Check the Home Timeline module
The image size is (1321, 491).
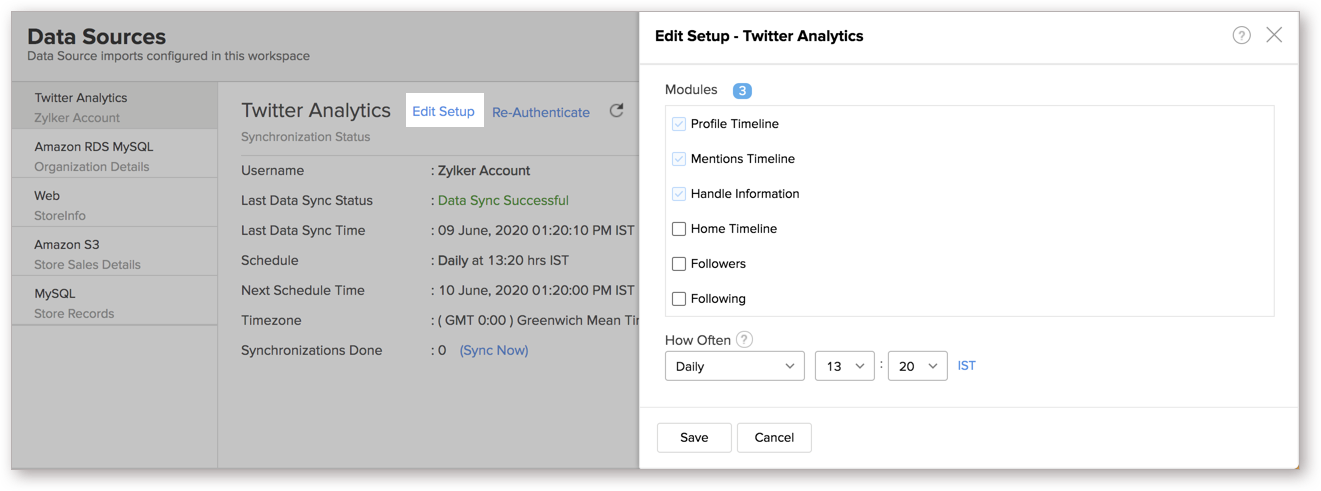[679, 229]
